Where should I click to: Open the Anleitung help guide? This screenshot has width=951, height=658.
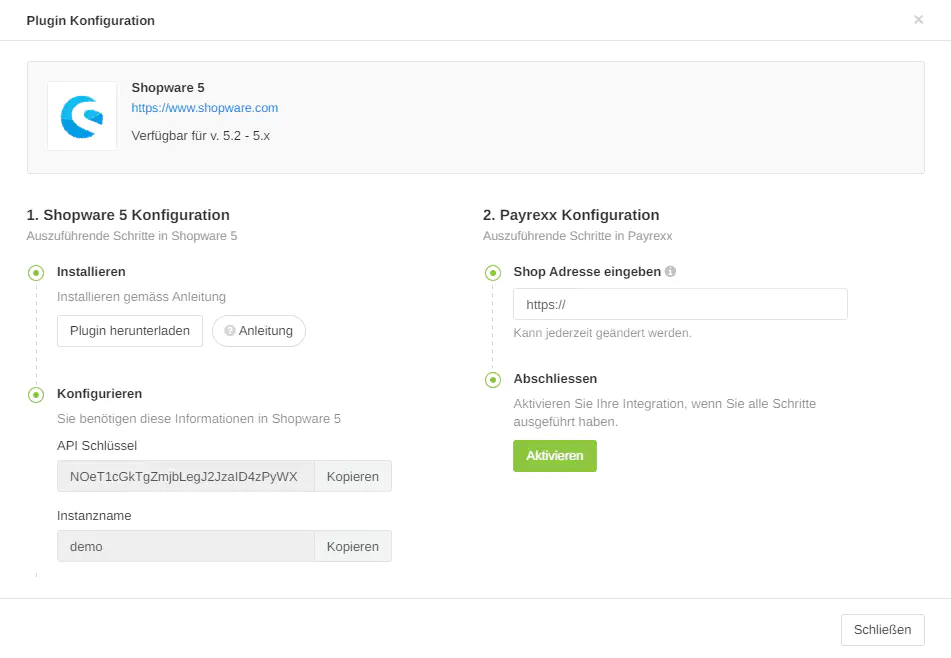pyautogui.click(x=259, y=331)
